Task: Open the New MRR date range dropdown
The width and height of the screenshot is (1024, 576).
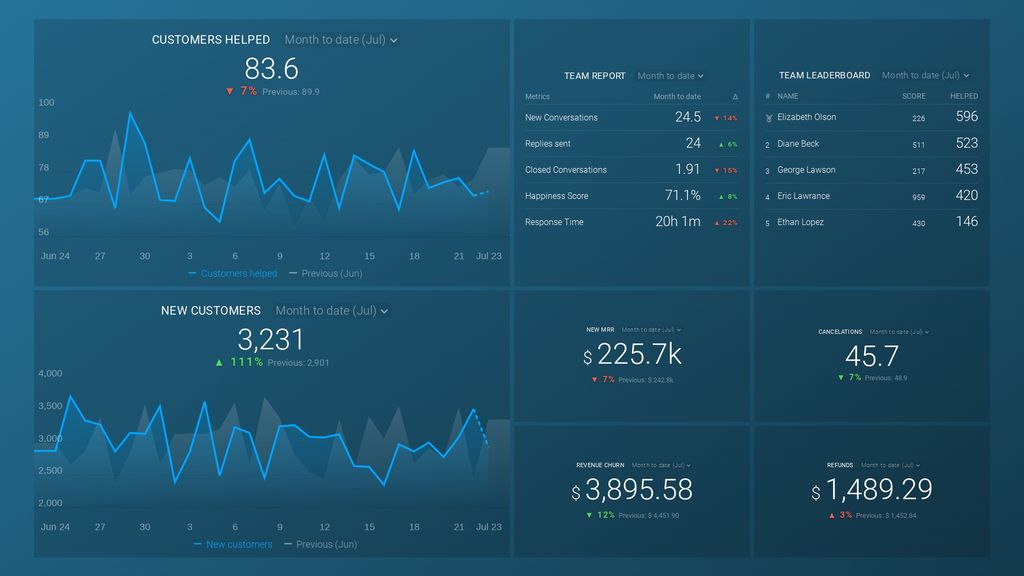Action: click(x=651, y=330)
